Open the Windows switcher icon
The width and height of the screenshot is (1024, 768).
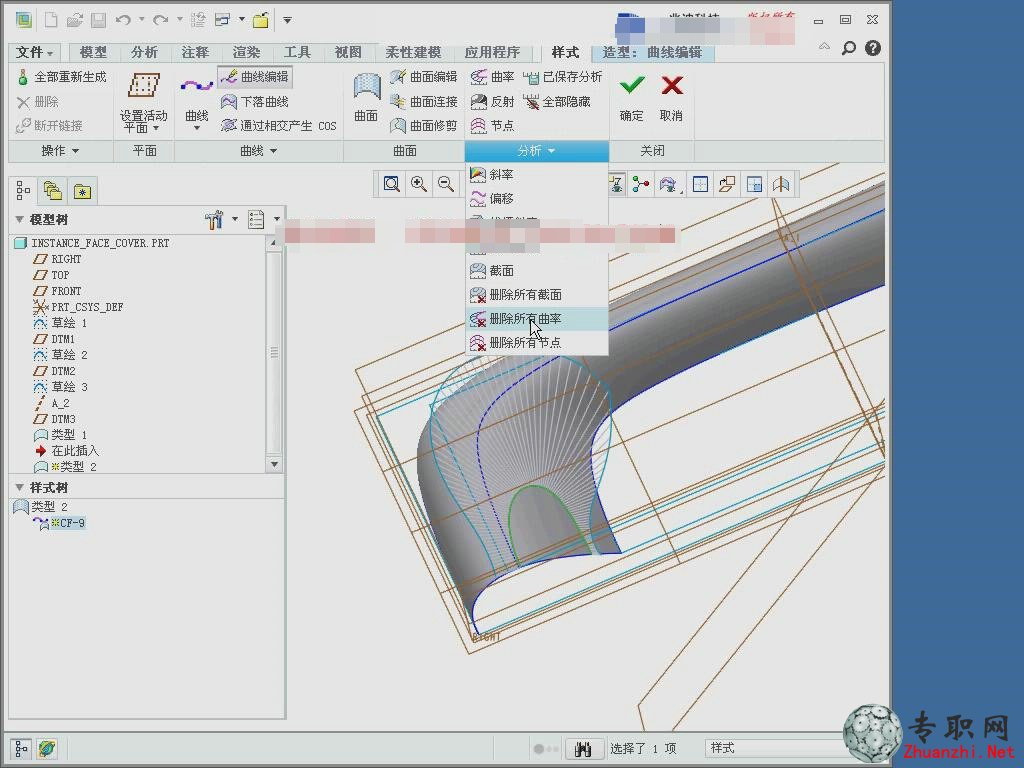(x=223, y=20)
